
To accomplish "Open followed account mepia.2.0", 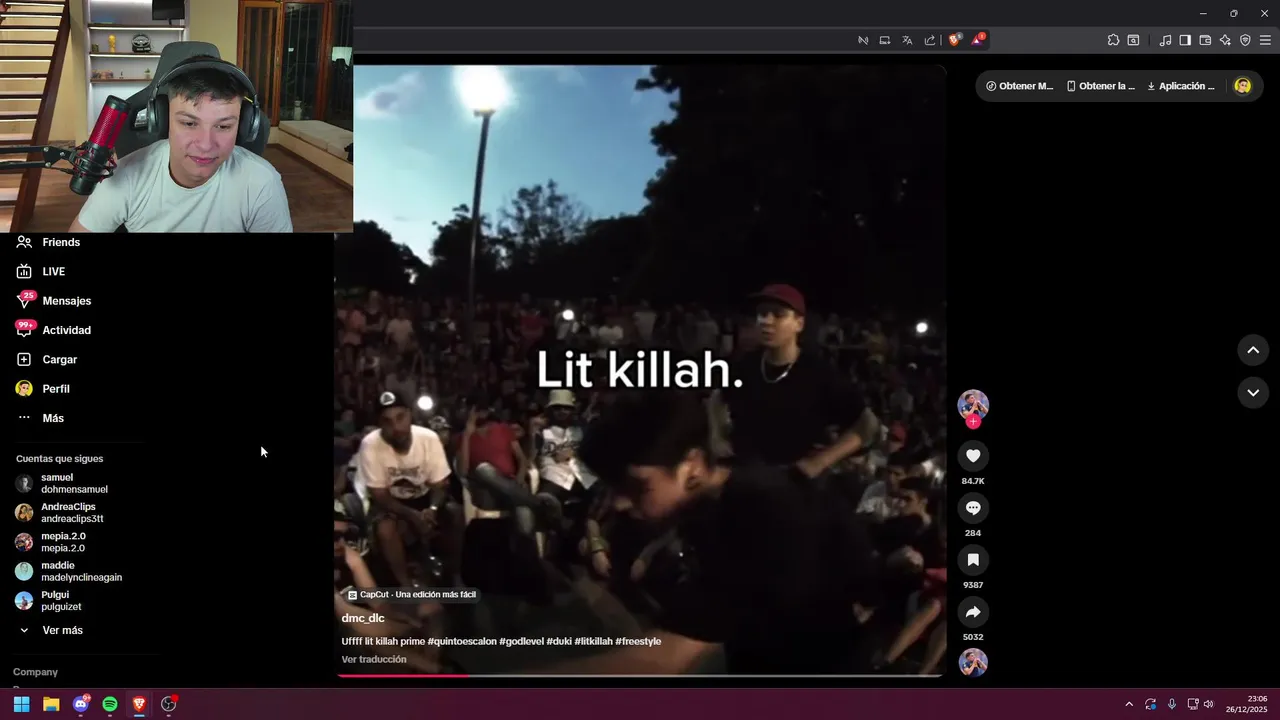I will pos(50,542).
